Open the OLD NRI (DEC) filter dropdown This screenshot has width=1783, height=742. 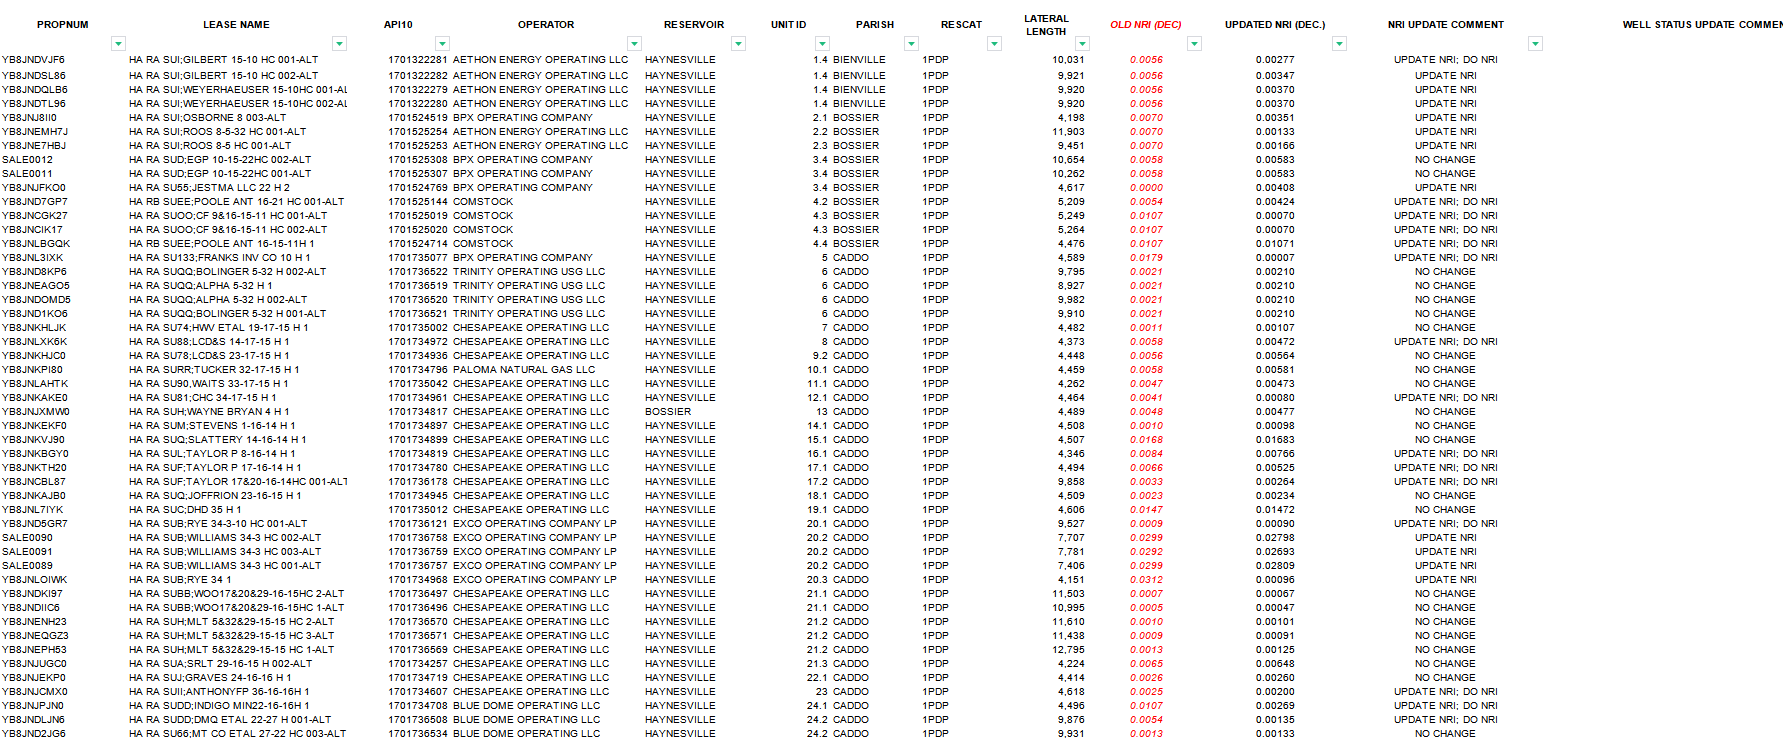point(1194,44)
